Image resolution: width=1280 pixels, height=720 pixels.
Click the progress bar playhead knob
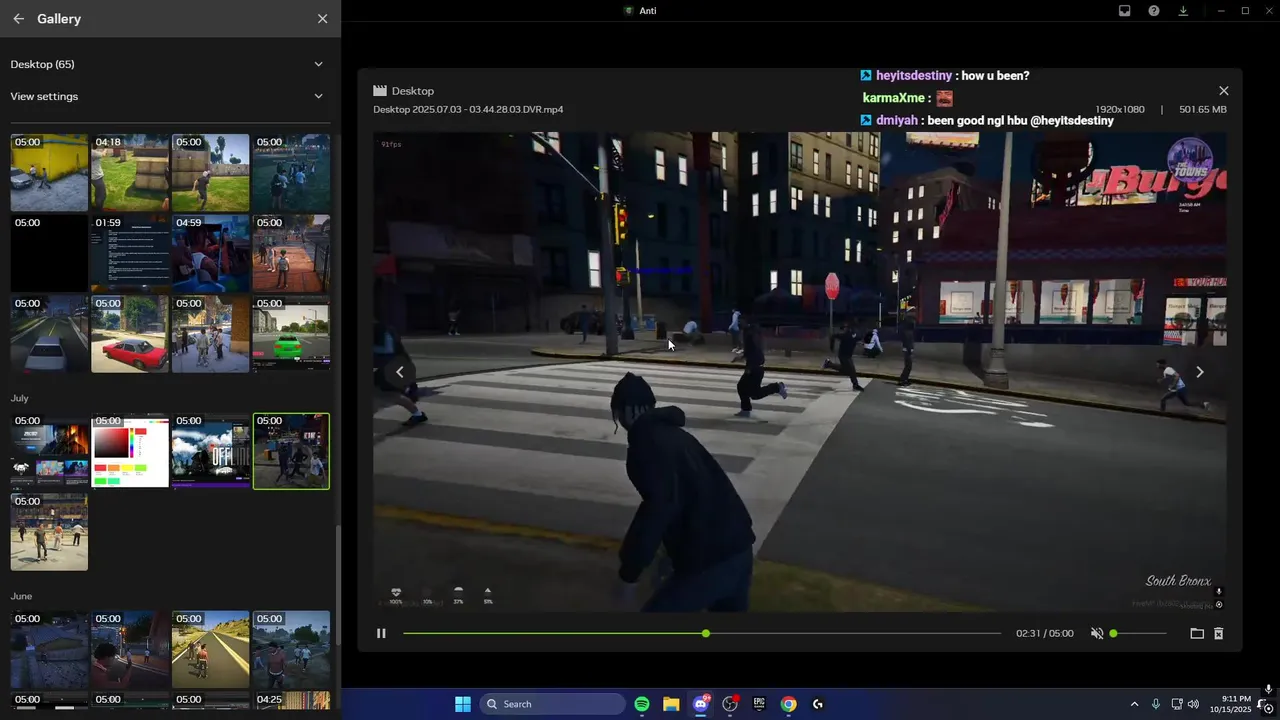click(706, 633)
